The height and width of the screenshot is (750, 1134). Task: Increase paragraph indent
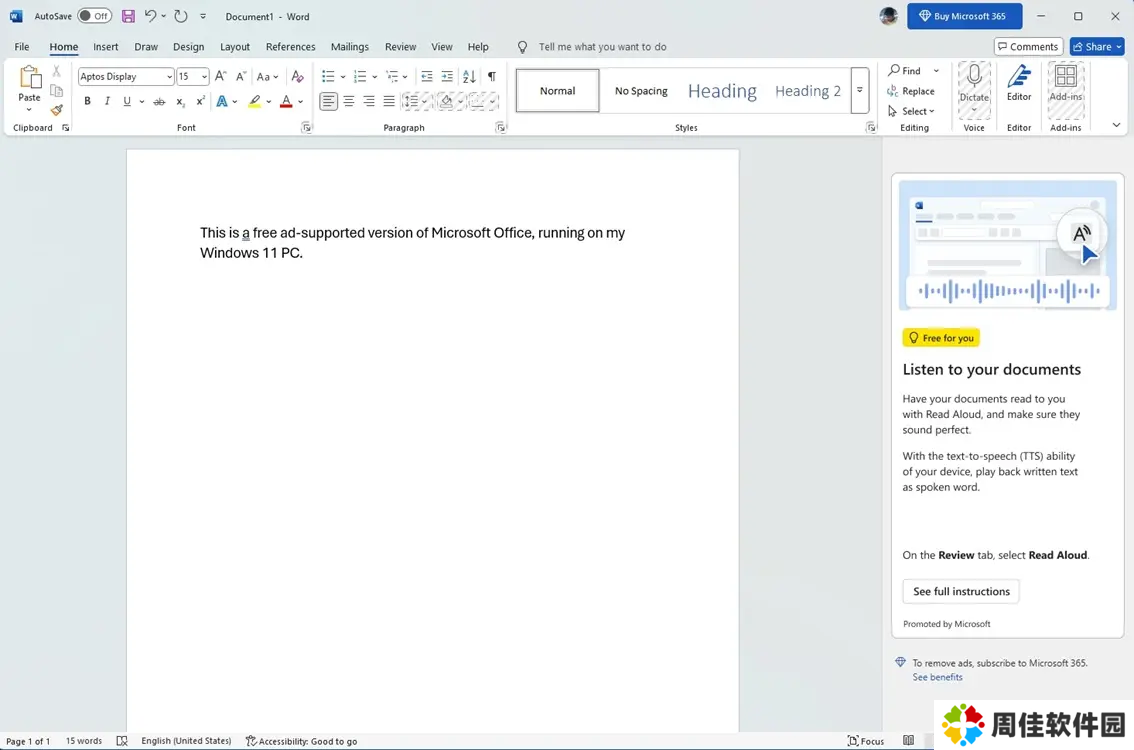(x=447, y=76)
